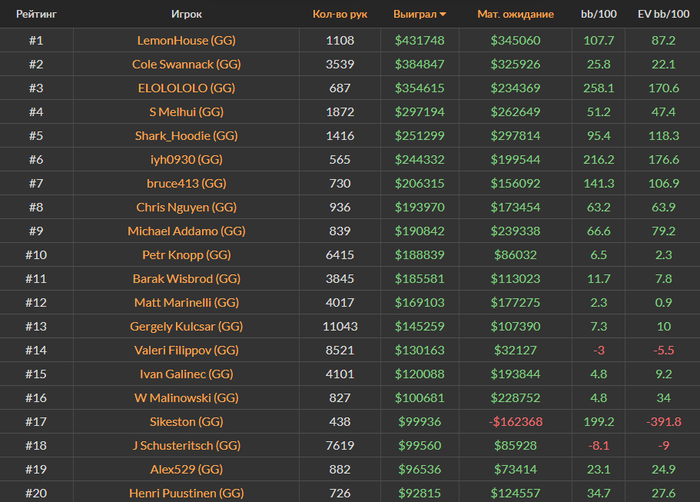Open Shark_Hoodie (GG) profile
Image resolution: width=700 pixels, height=502 pixels.
[186, 136]
